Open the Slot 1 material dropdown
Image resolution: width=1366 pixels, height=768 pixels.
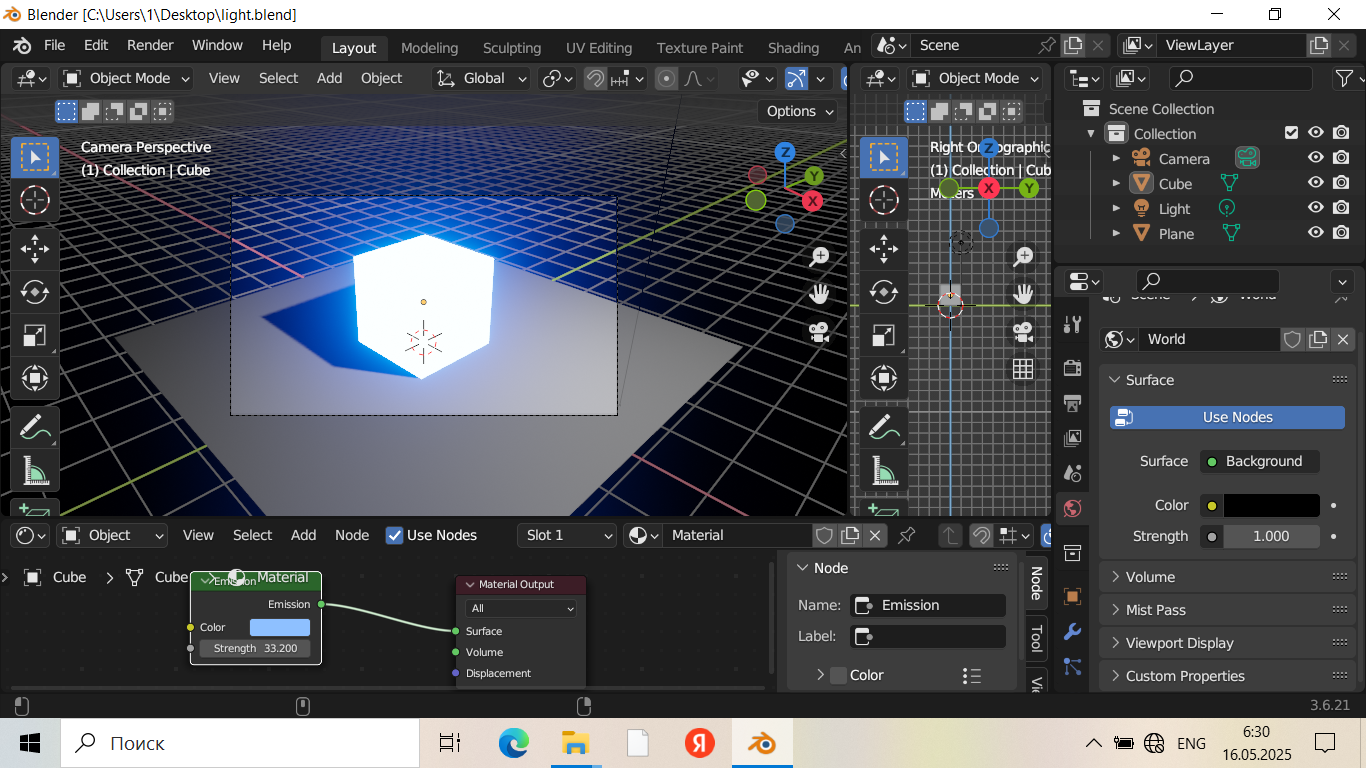pyautogui.click(x=567, y=535)
